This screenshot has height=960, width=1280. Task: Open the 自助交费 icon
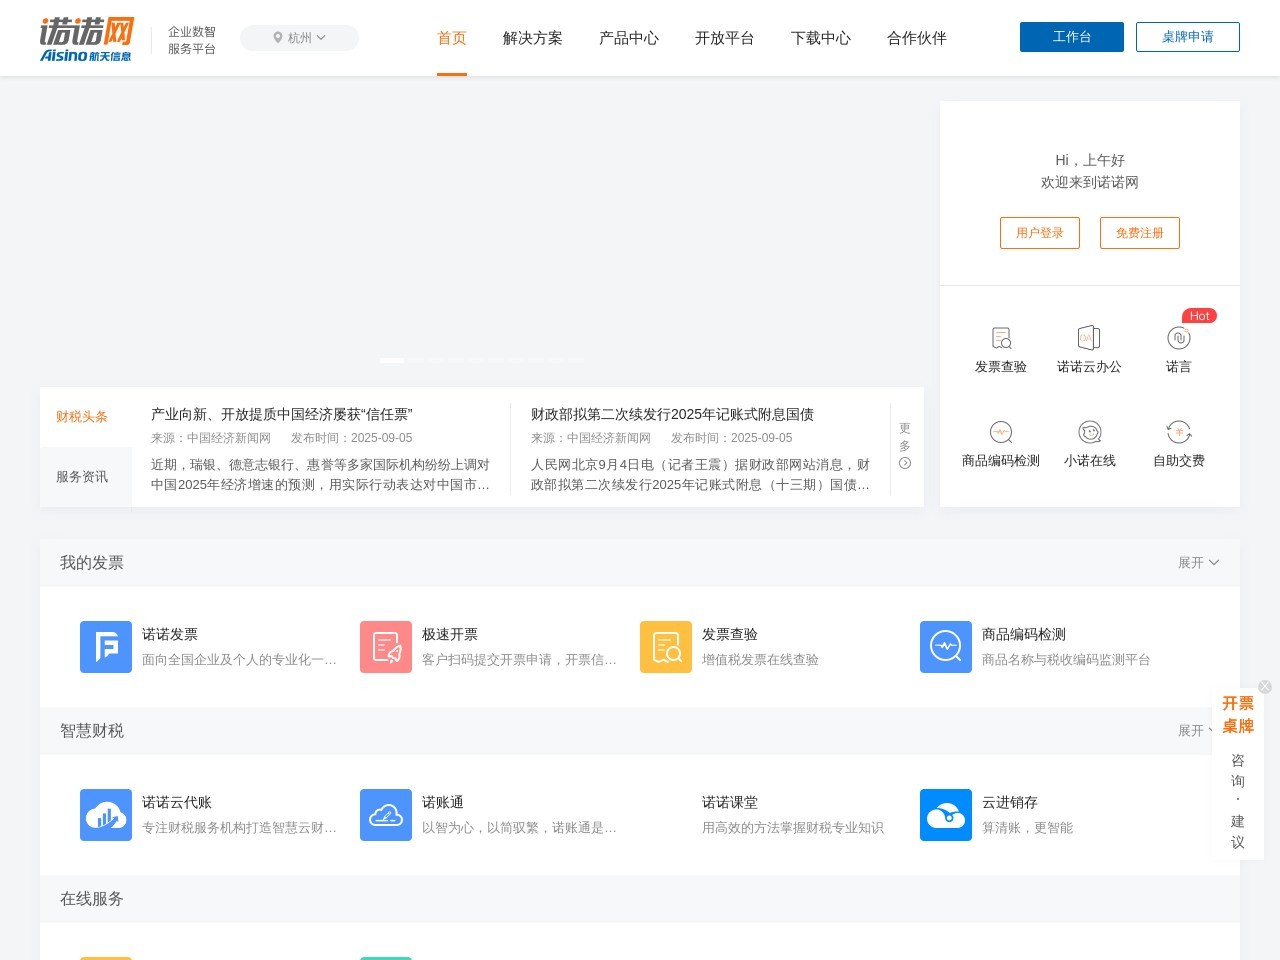coord(1178,432)
